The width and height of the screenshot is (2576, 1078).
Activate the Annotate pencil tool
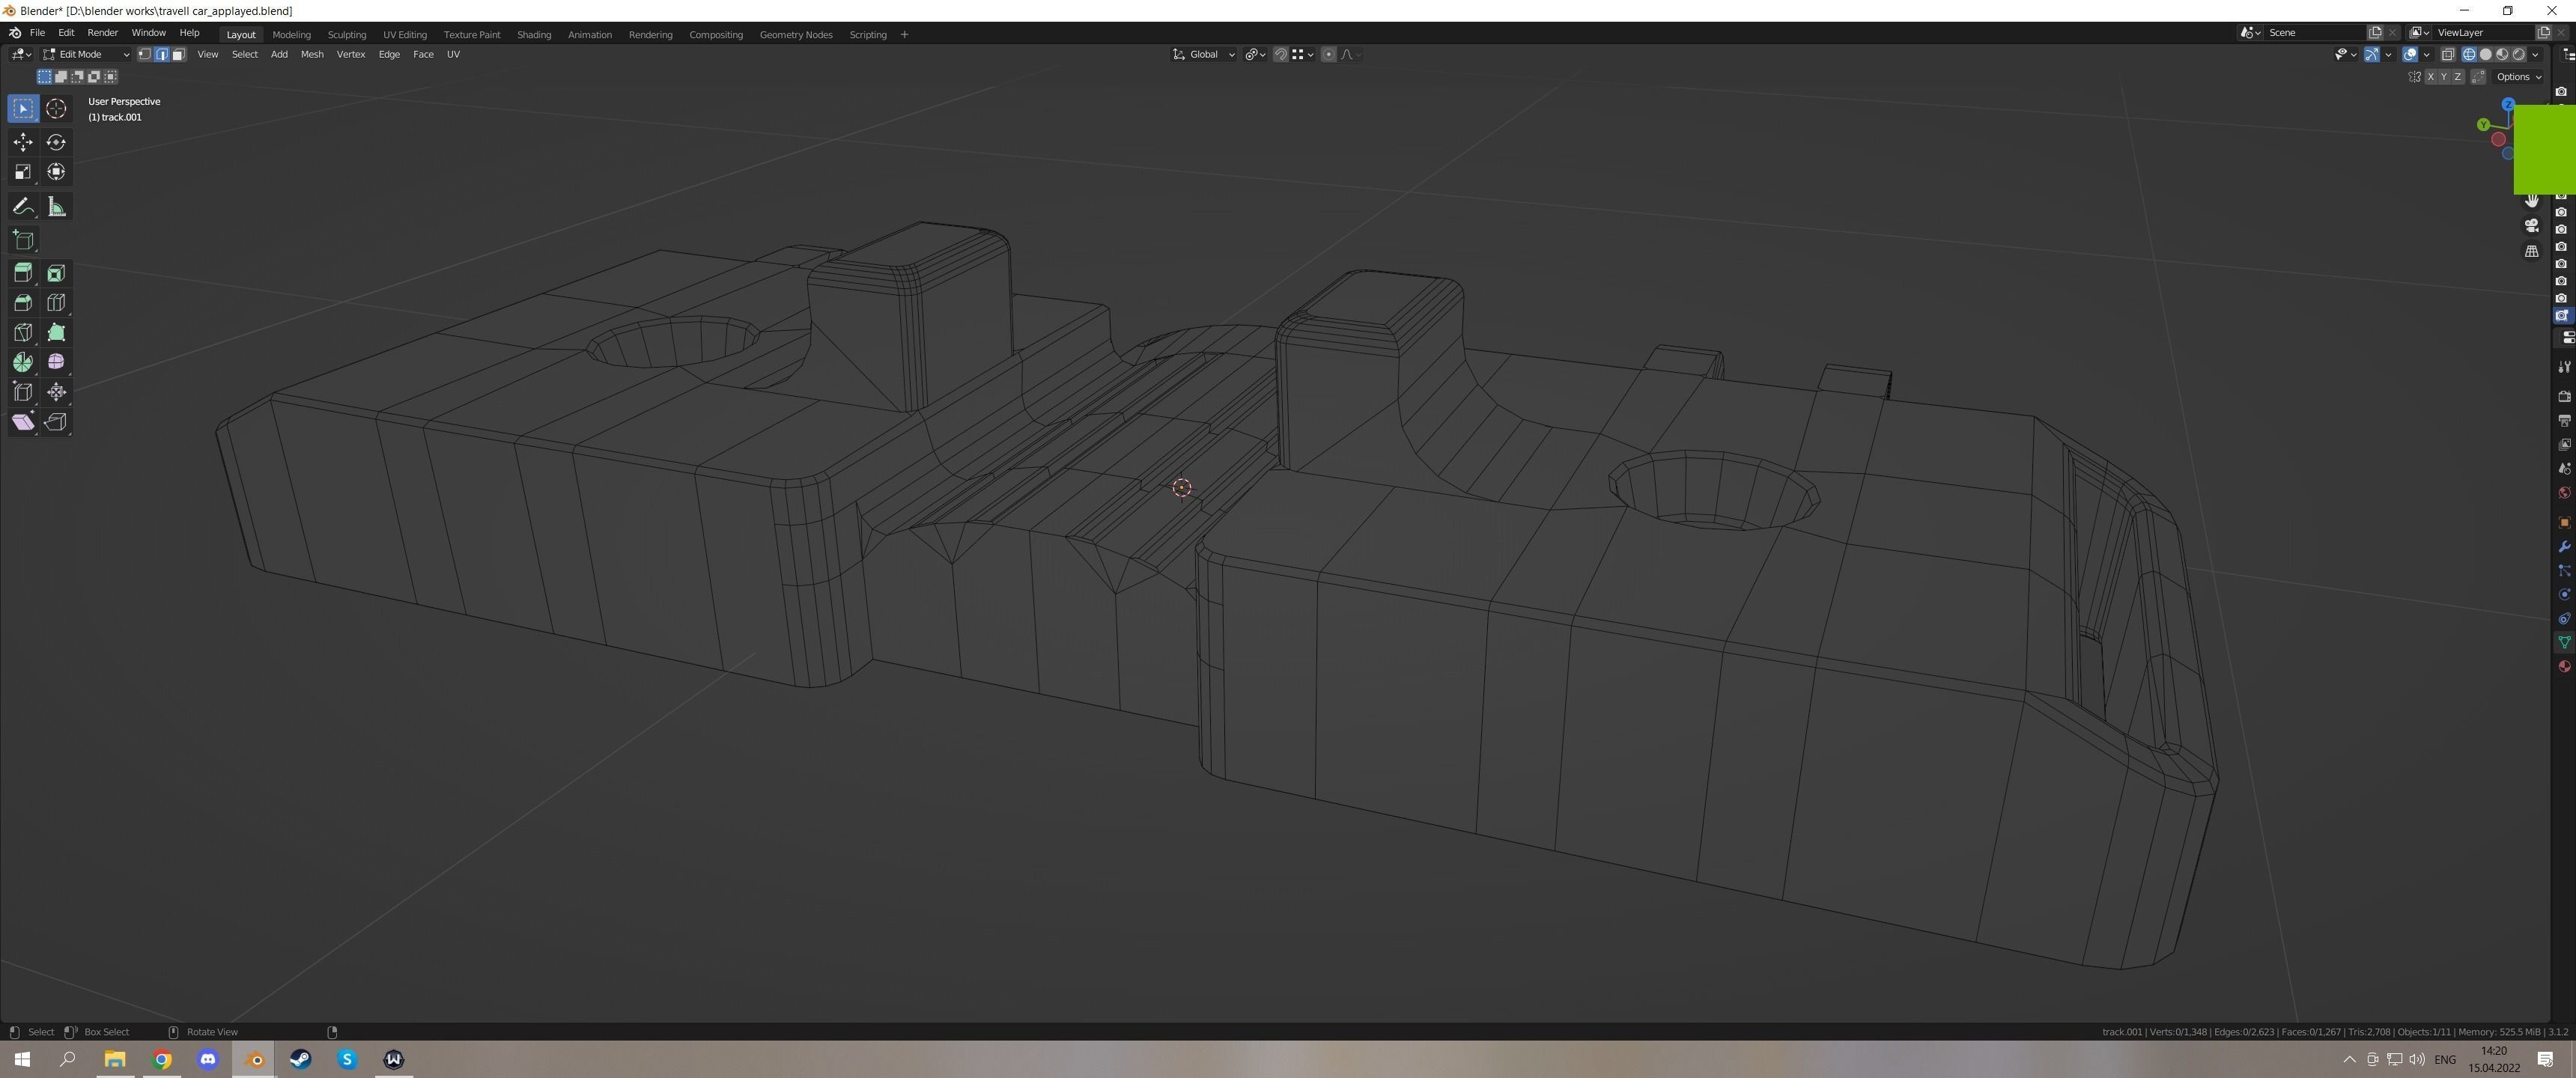click(23, 207)
